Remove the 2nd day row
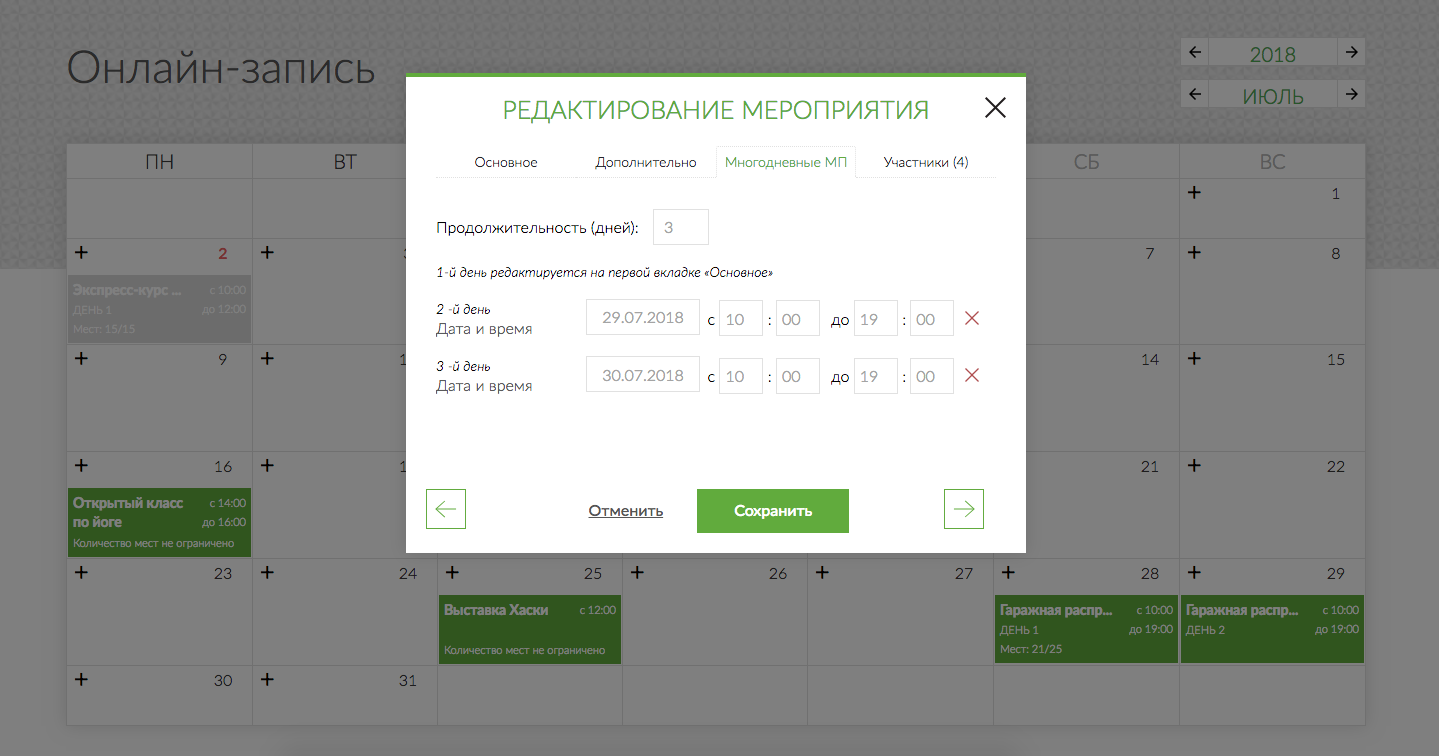This screenshot has width=1439, height=756. [970, 319]
